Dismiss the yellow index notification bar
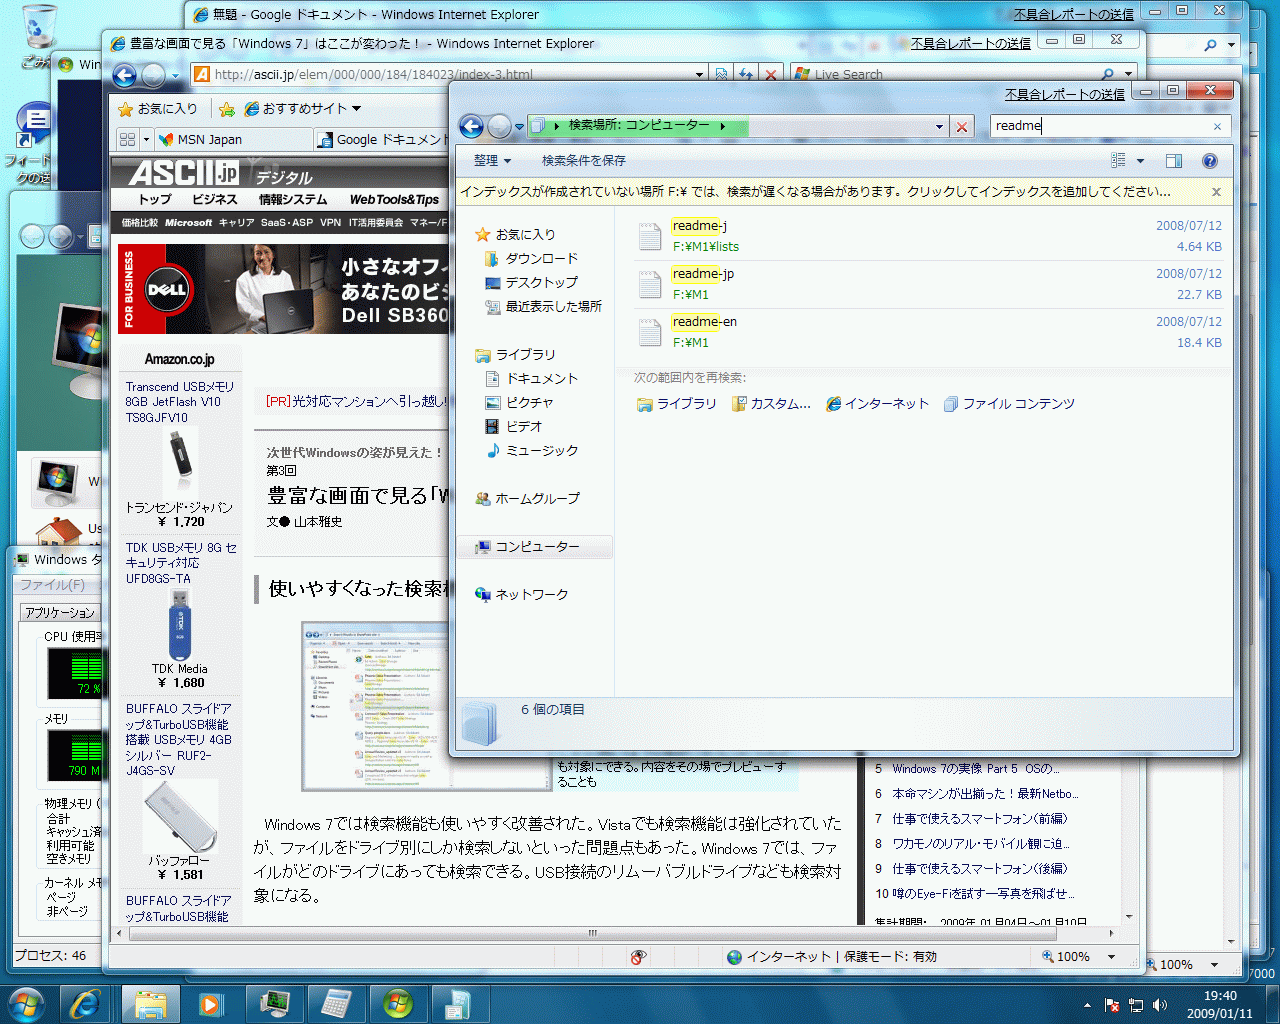 pyautogui.click(x=1216, y=192)
